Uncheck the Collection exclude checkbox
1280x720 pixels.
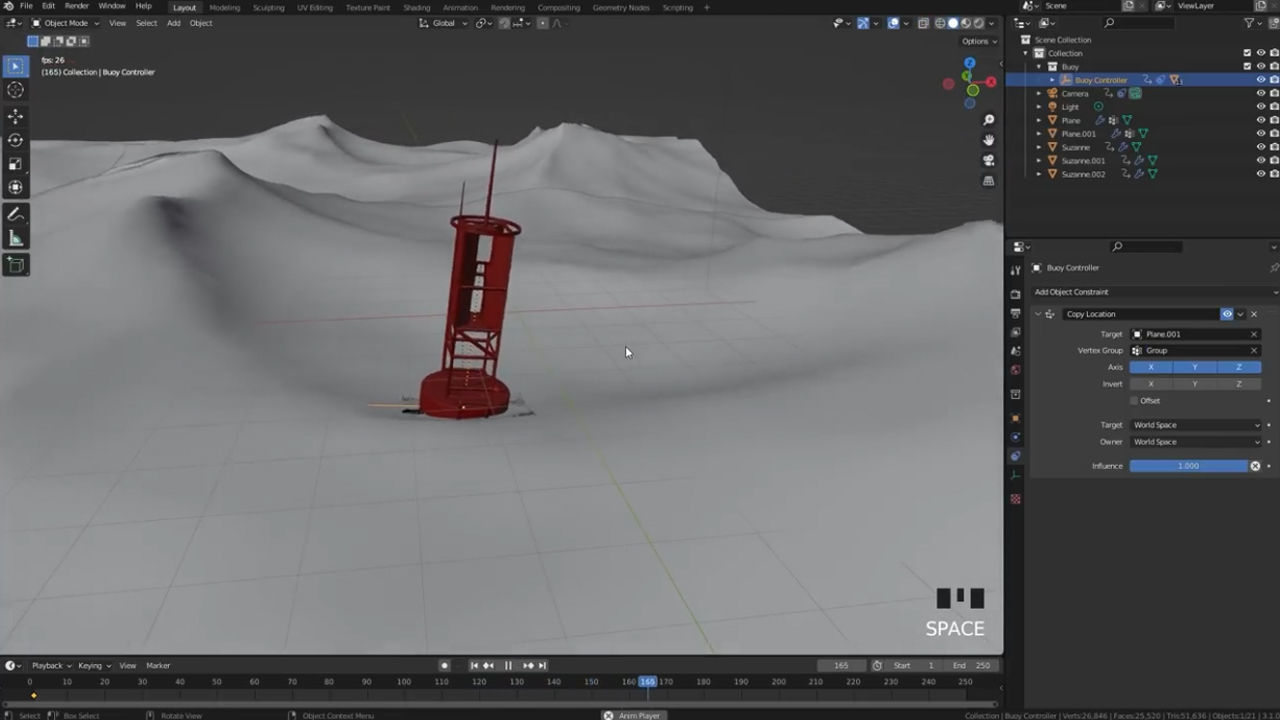tap(1247, 53)
